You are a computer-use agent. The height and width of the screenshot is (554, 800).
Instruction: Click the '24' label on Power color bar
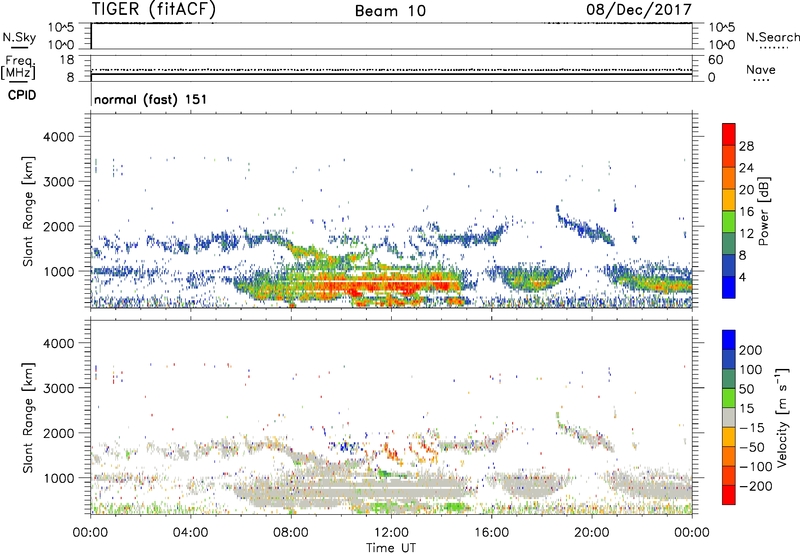pos(746,168)
